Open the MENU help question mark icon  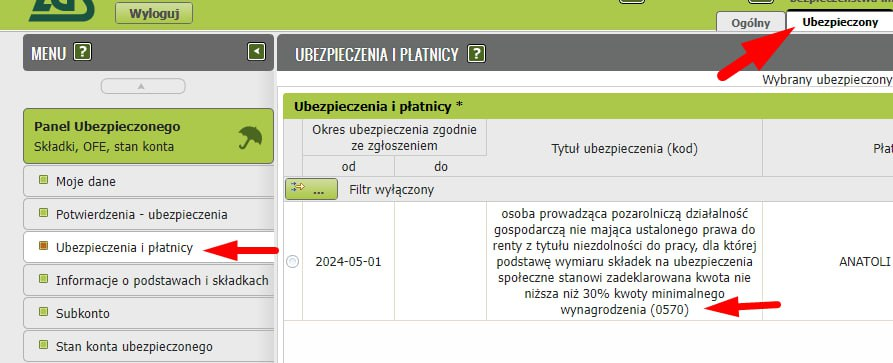[83, 52]
